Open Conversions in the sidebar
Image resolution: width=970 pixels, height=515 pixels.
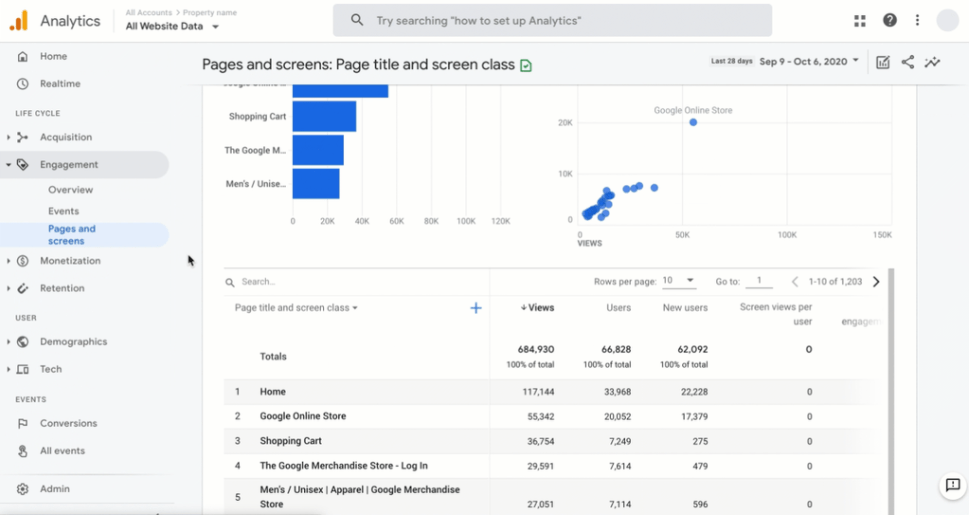pos(69,423)
